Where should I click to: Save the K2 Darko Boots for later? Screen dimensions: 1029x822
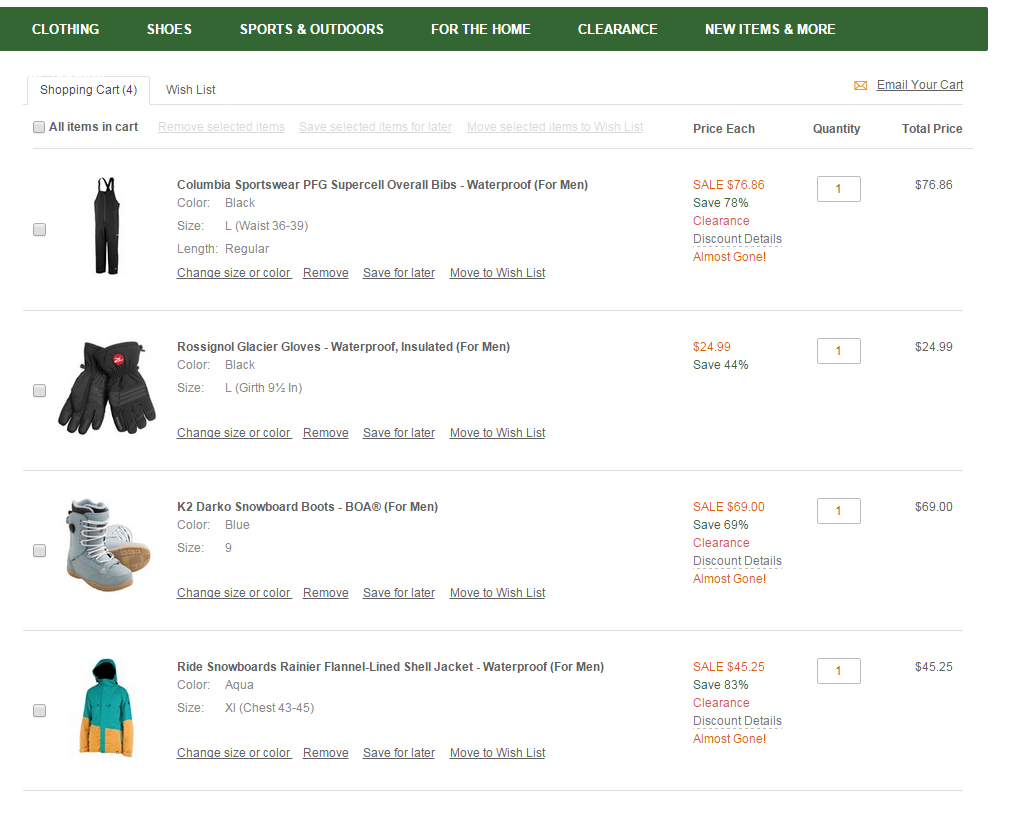pyautogui.click(x=399, y=593)
